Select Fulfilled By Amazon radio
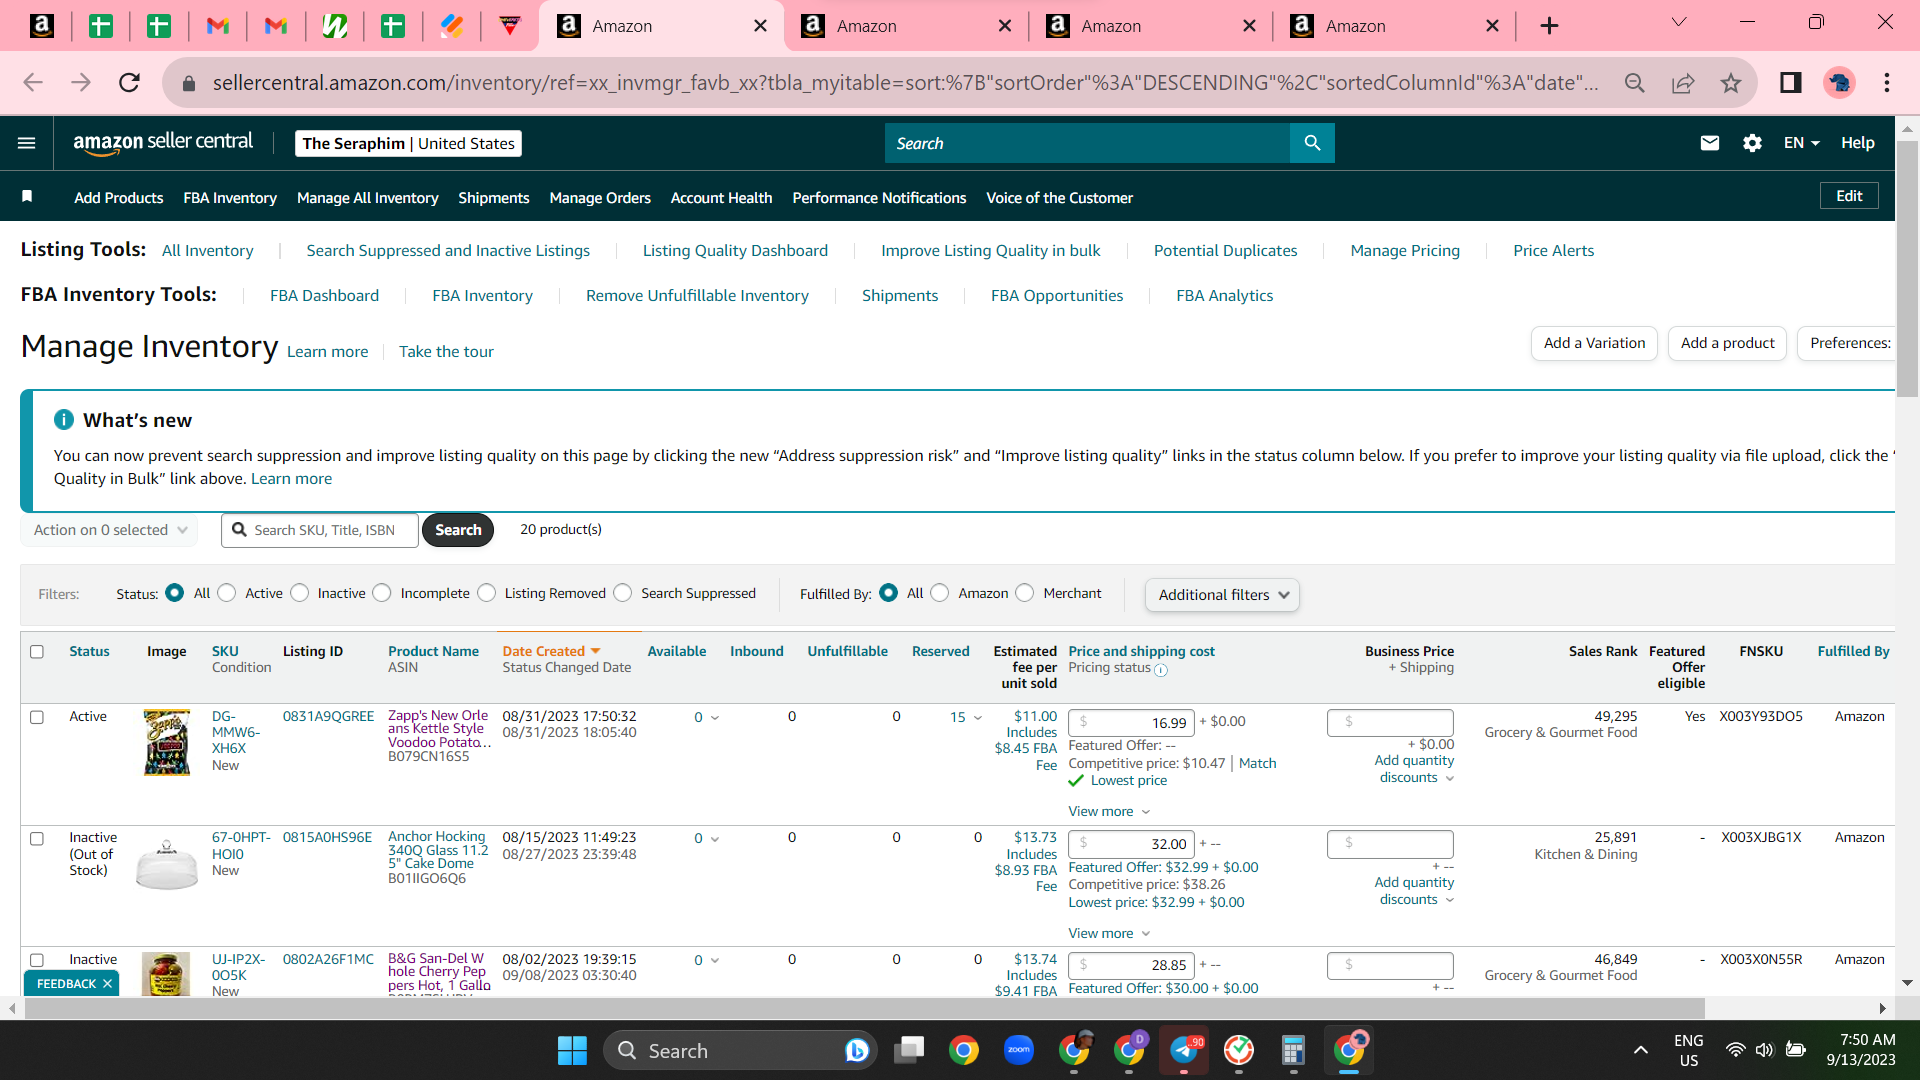This screenshot has height=1080, width=1920. click(x=940, y=593)
